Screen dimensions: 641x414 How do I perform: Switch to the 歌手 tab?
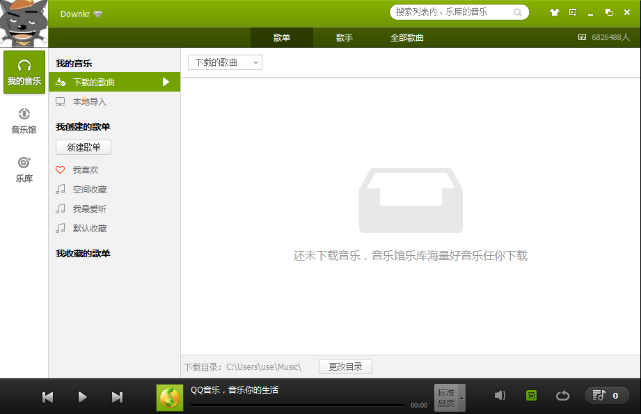click(x=344, y=38)
